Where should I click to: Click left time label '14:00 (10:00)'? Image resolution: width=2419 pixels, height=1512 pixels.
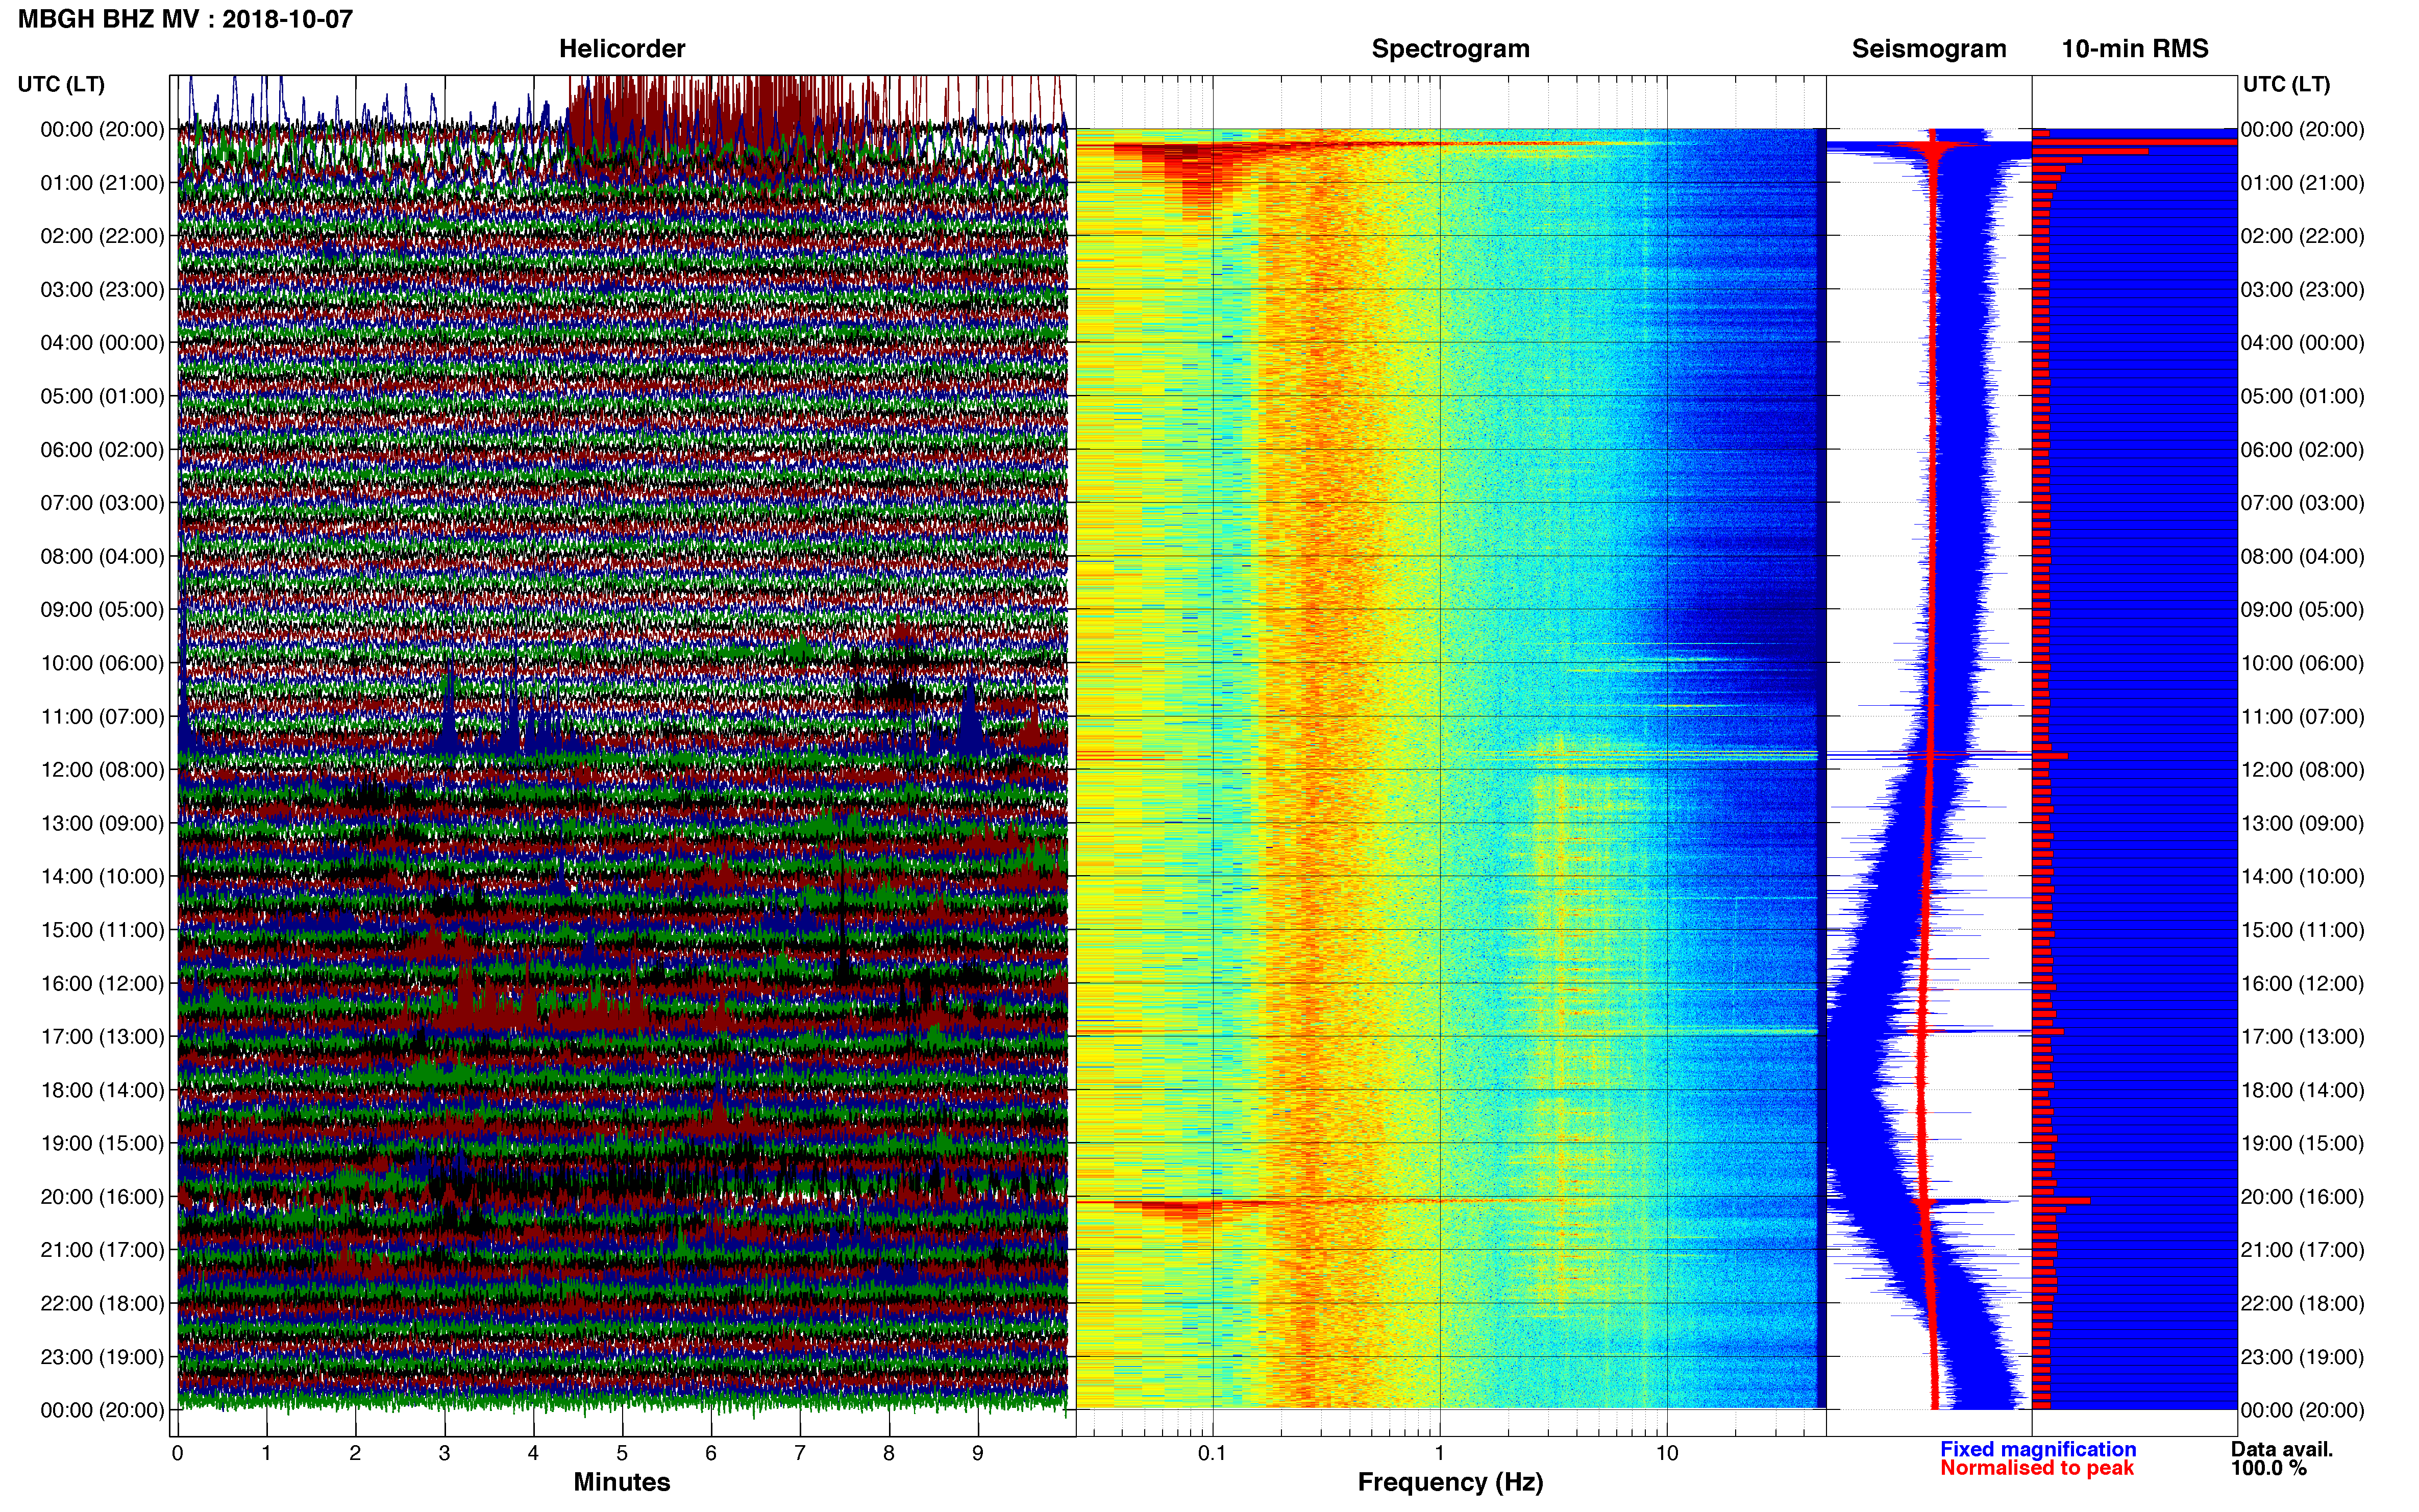click(102, 877)
